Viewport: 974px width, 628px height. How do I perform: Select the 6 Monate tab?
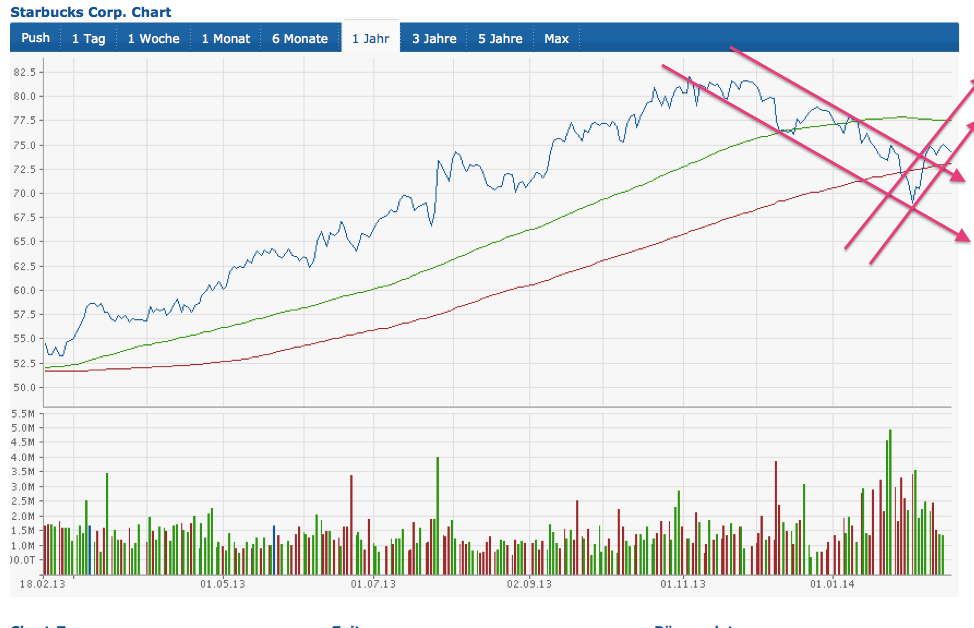click(x=300, y=39)
